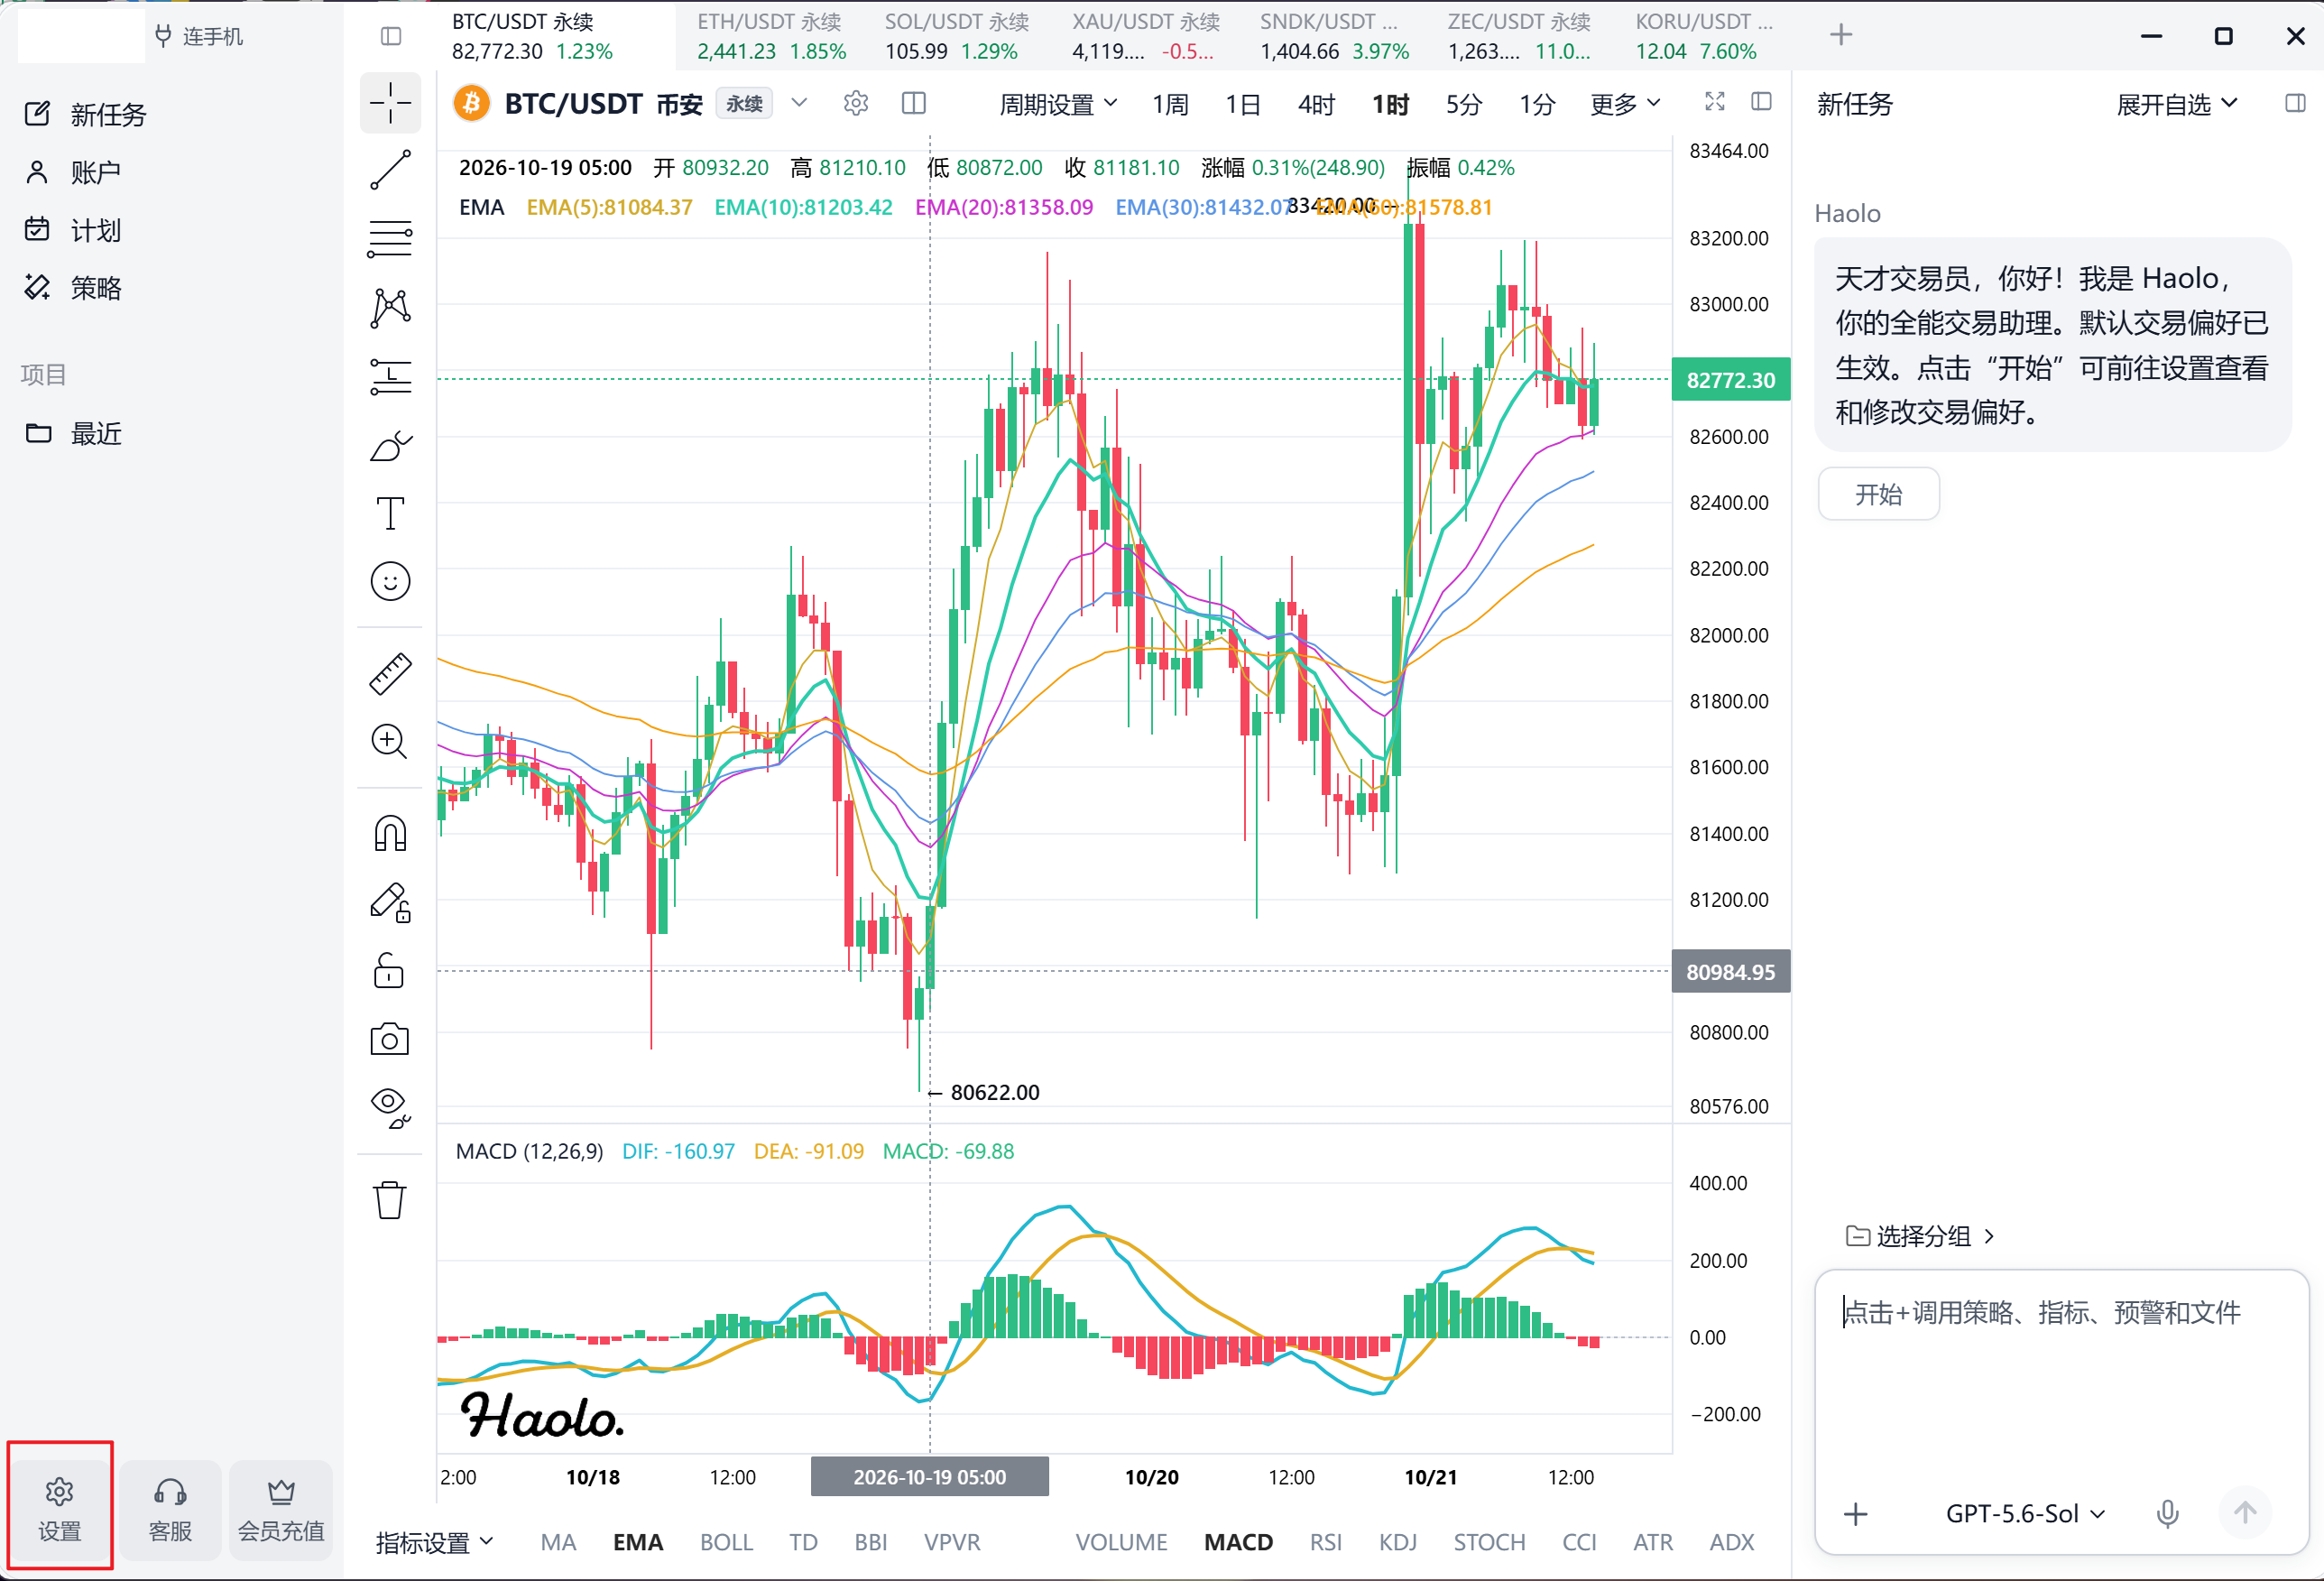The width and height of the screenshot is (2324, 1581).
Task: Toggle the chart's right panel icon
Action: point(1762,102)
